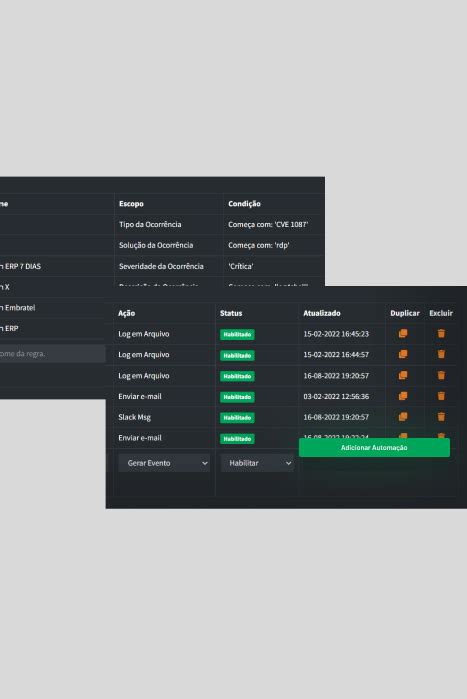Focus the rule name input field
The height and width of the screenshot is (699, 467).
[x=53, y=354]
